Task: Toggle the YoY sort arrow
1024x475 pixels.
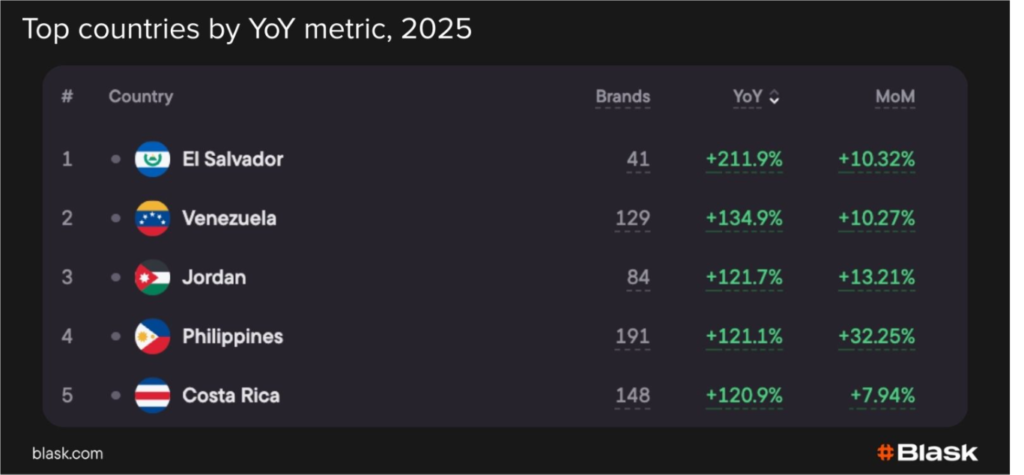Action: point(775,97)
